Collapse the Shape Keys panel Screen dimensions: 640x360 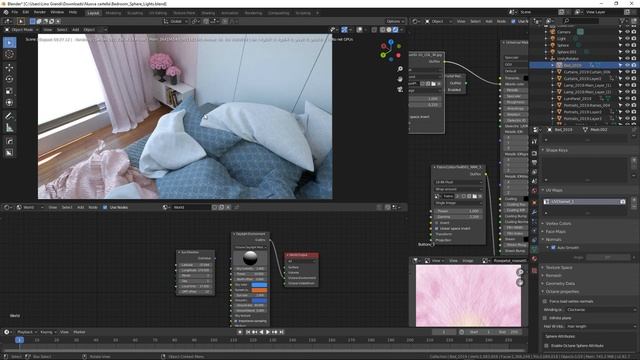(556, 150)
